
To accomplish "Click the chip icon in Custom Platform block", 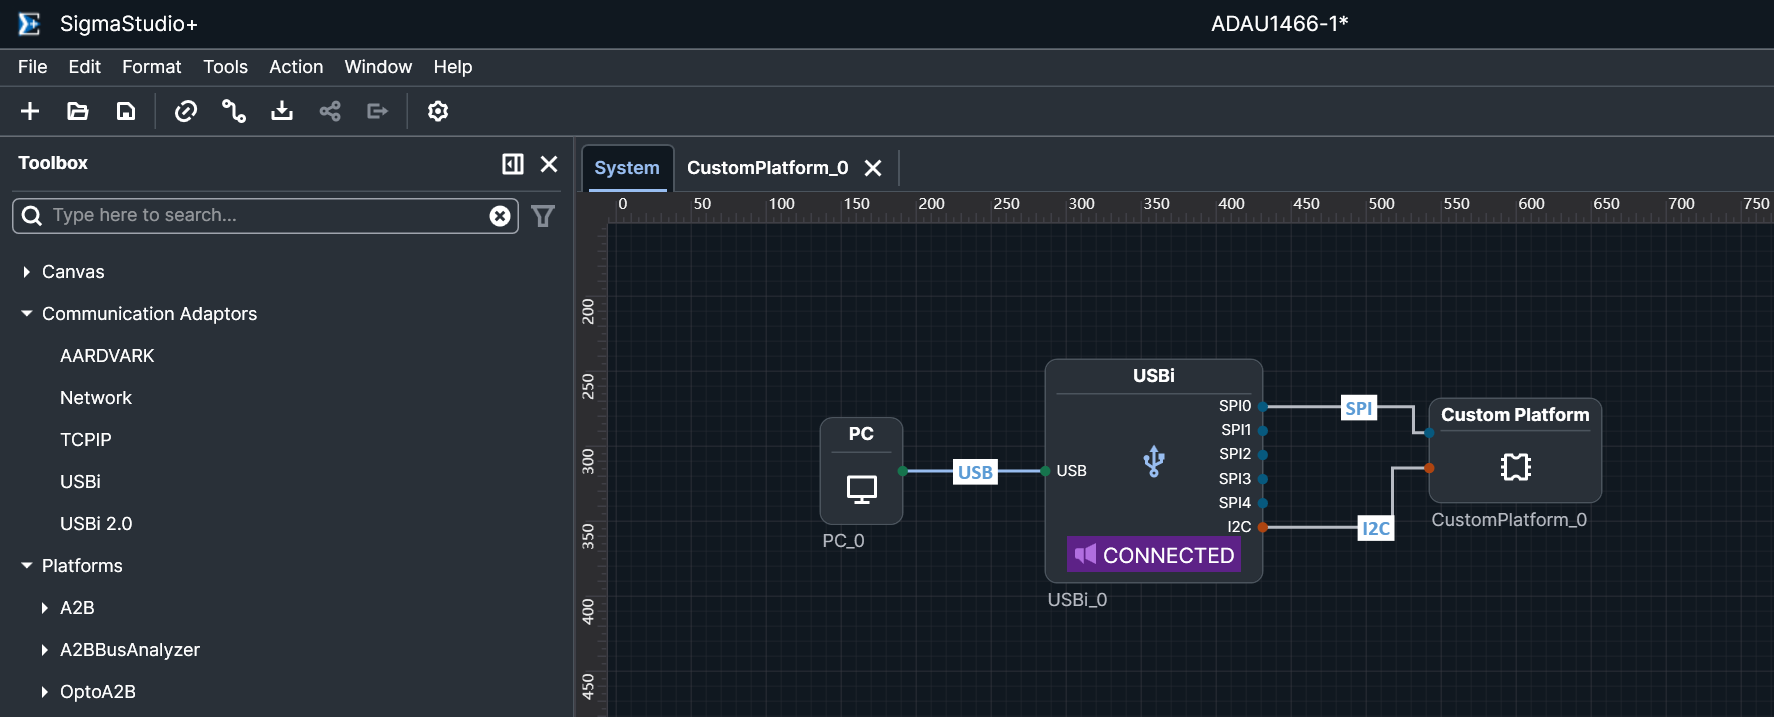I will coord(1516,467).
